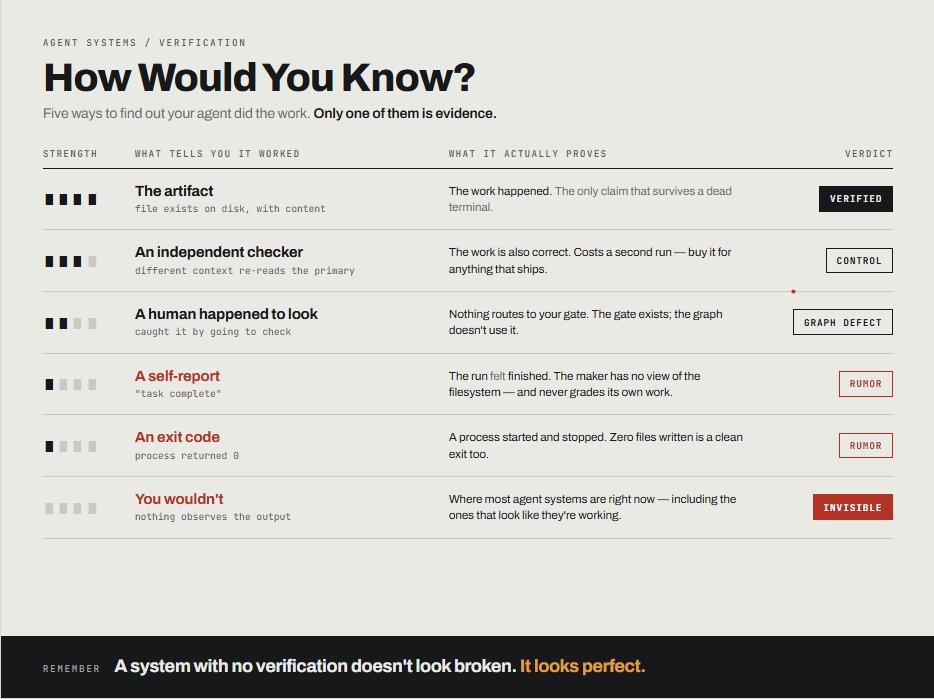The image size is (934, 699).
Task: Click the strength meter for An exit code
Action: click(71, 447)
